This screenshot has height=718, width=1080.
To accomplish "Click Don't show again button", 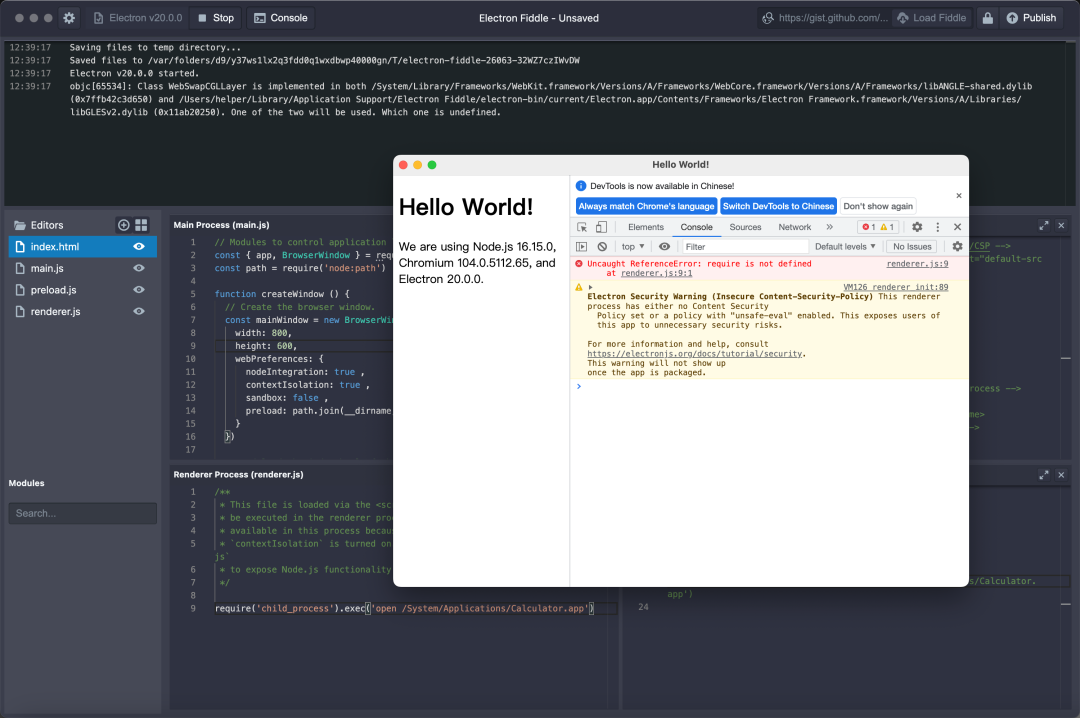I will coord(878,206).
